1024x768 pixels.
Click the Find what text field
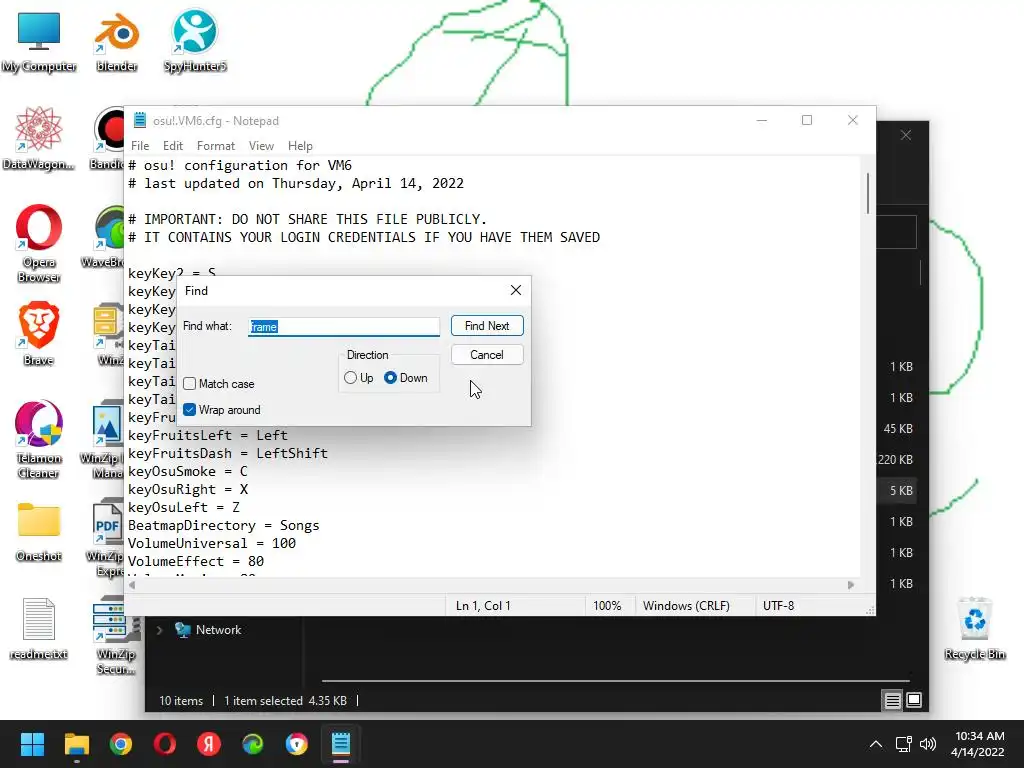click(x=344, y=327)
